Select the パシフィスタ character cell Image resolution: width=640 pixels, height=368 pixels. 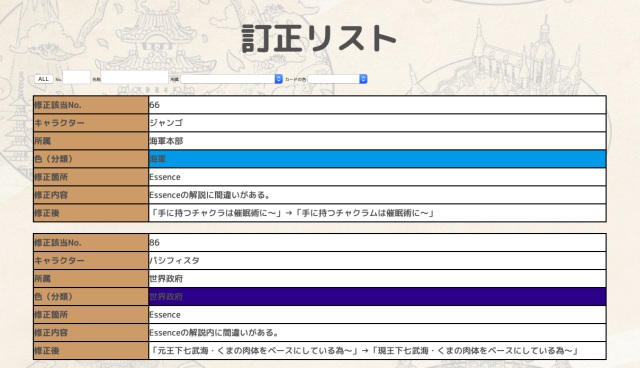click(x=377, y=261)
